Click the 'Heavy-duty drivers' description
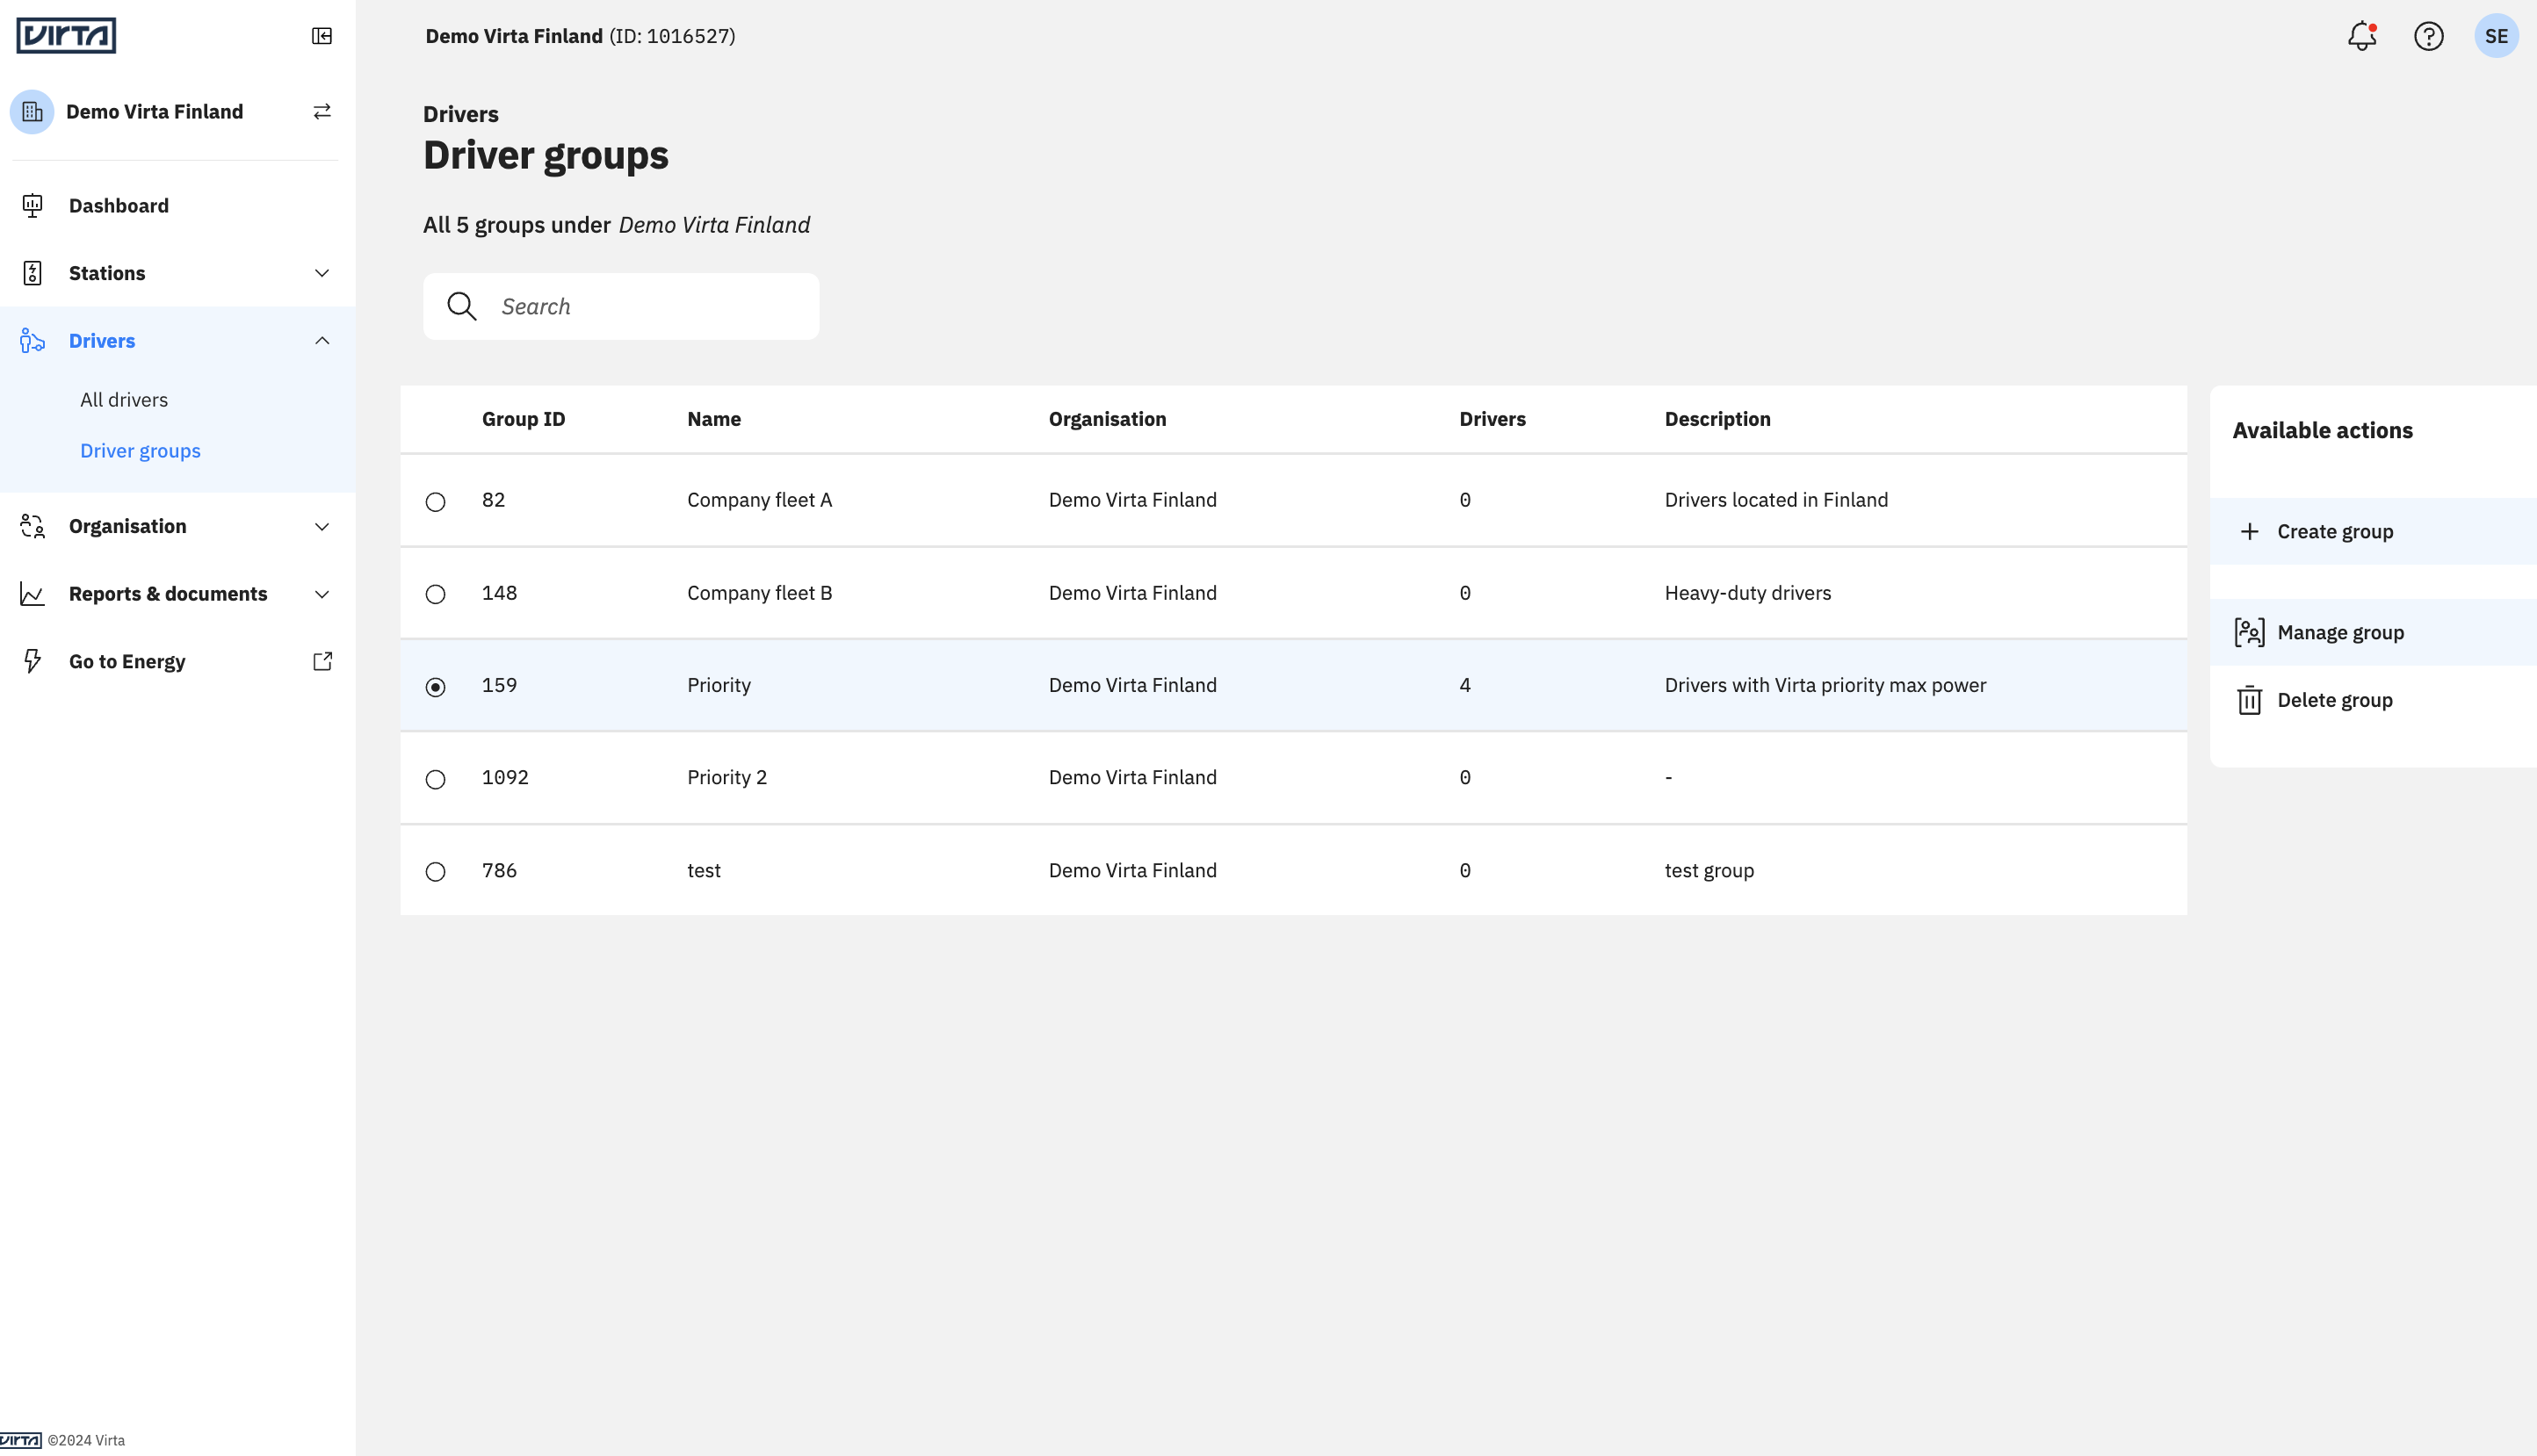The height and width of the screenshot is (1456, 2537). 1747,593
